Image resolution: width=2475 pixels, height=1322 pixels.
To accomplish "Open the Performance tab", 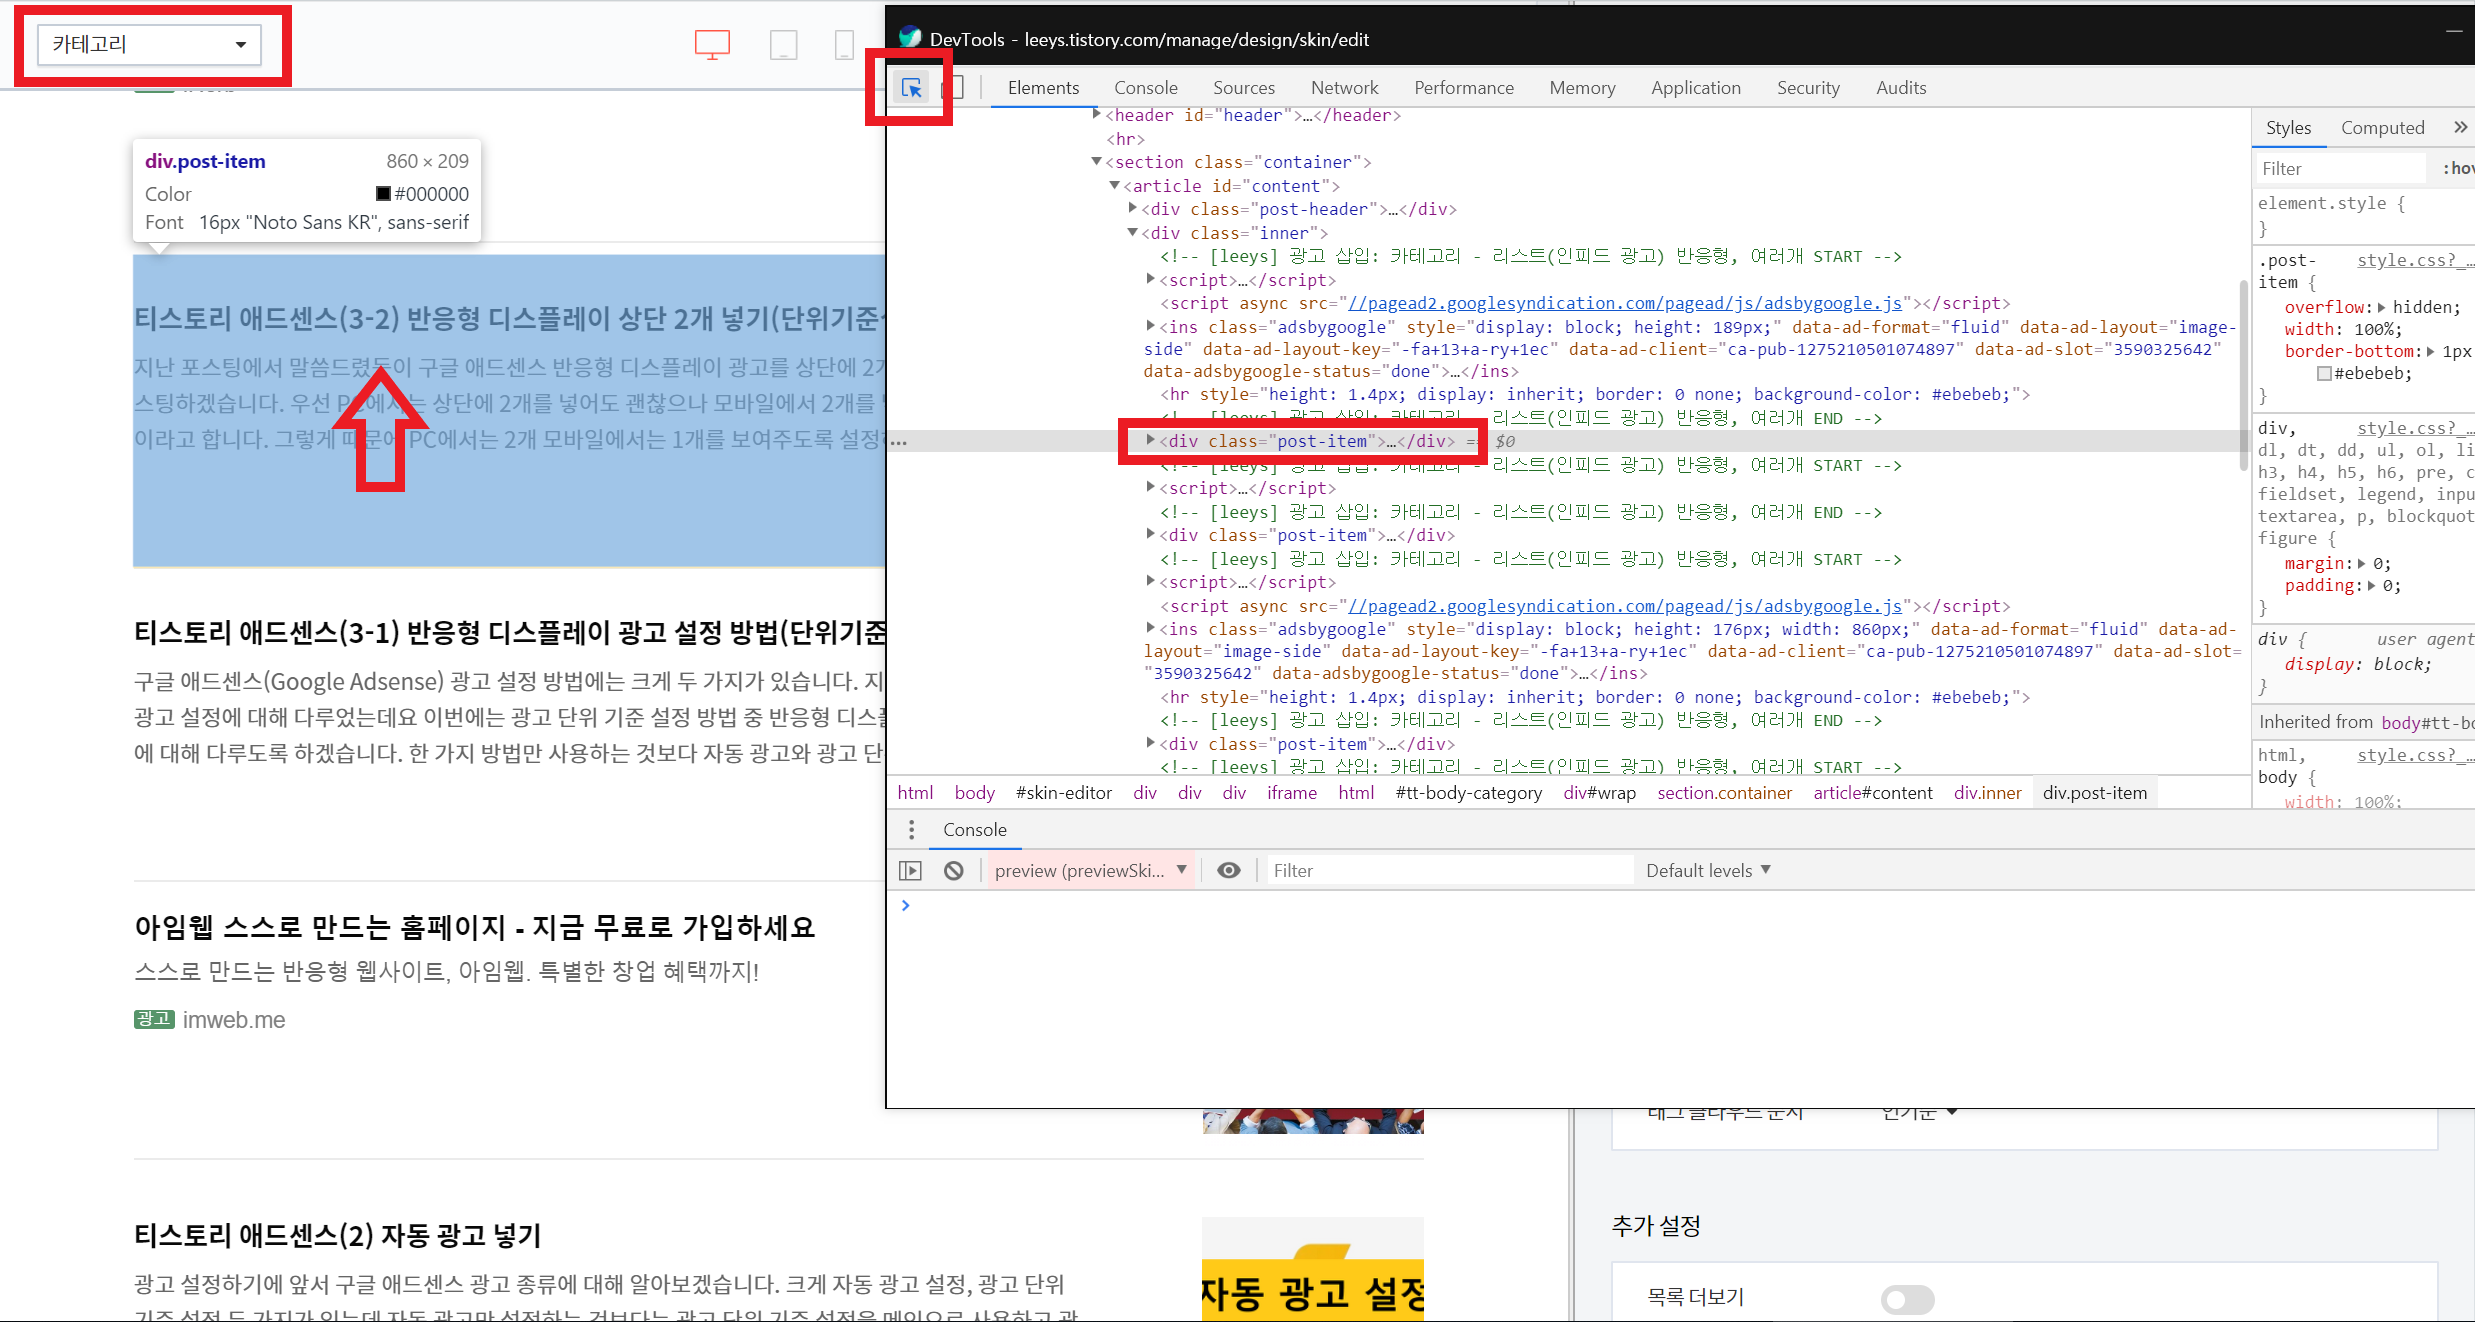I will coord(1463,88).
